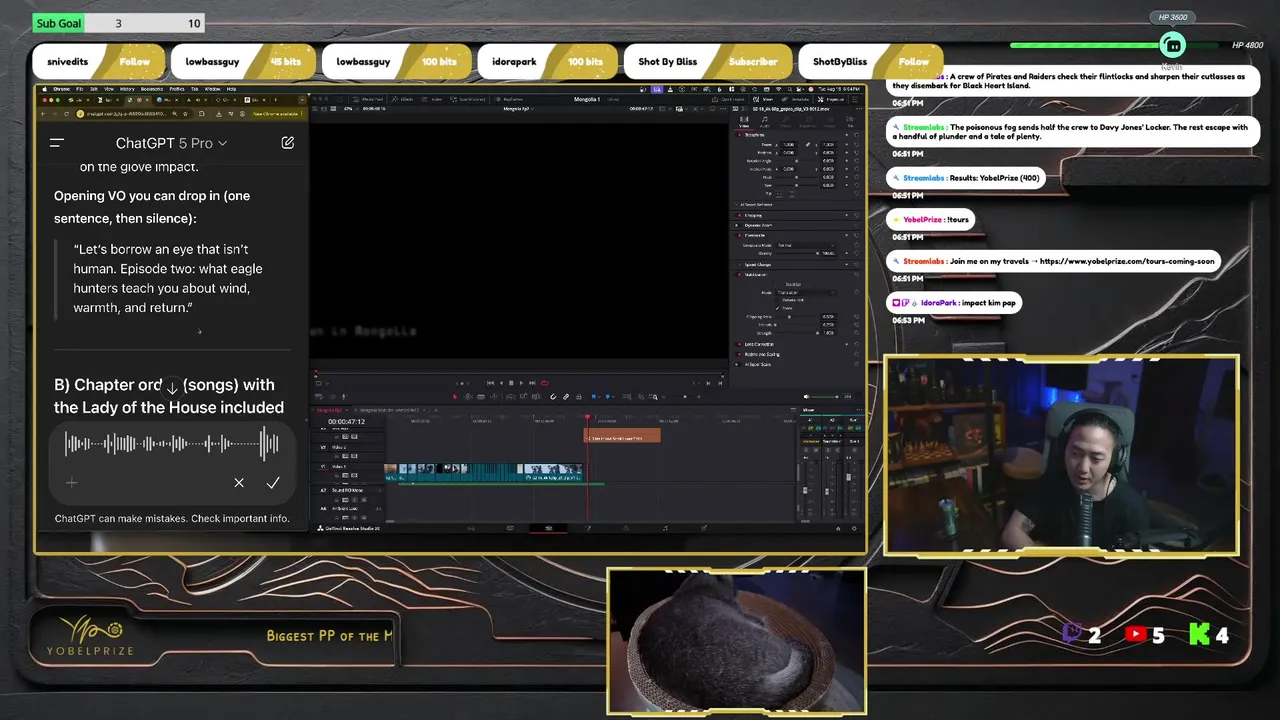
Task: Open Chrome downloads icon
Action: tap(219, 114)
